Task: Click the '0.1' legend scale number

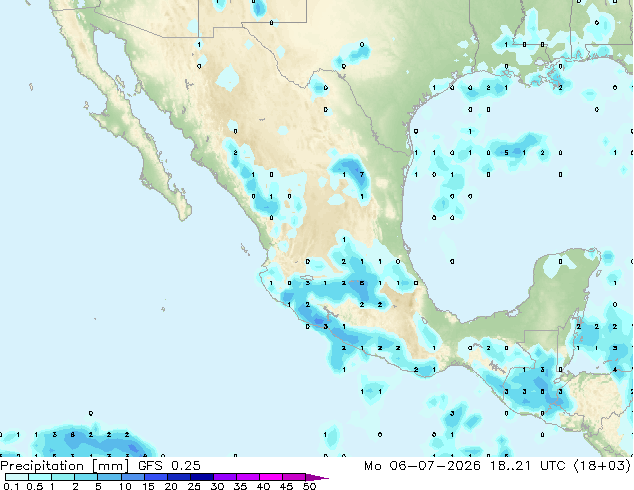Action: (x=11, y=486)
